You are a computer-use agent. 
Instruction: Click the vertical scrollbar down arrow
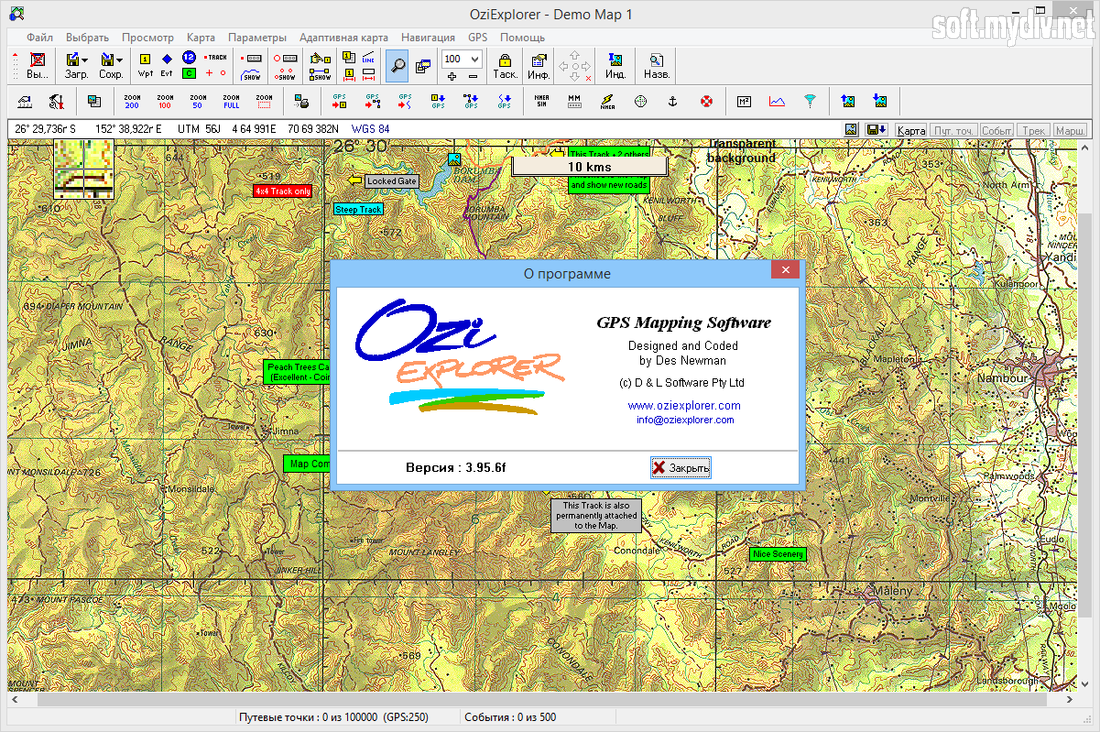[1085, 684]
